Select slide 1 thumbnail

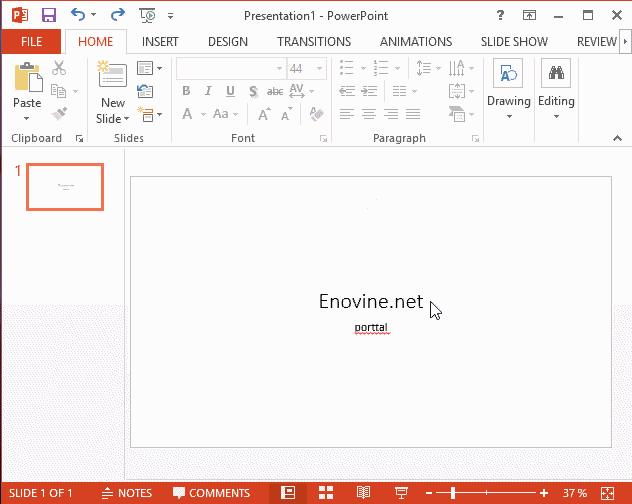click(65, 187)
